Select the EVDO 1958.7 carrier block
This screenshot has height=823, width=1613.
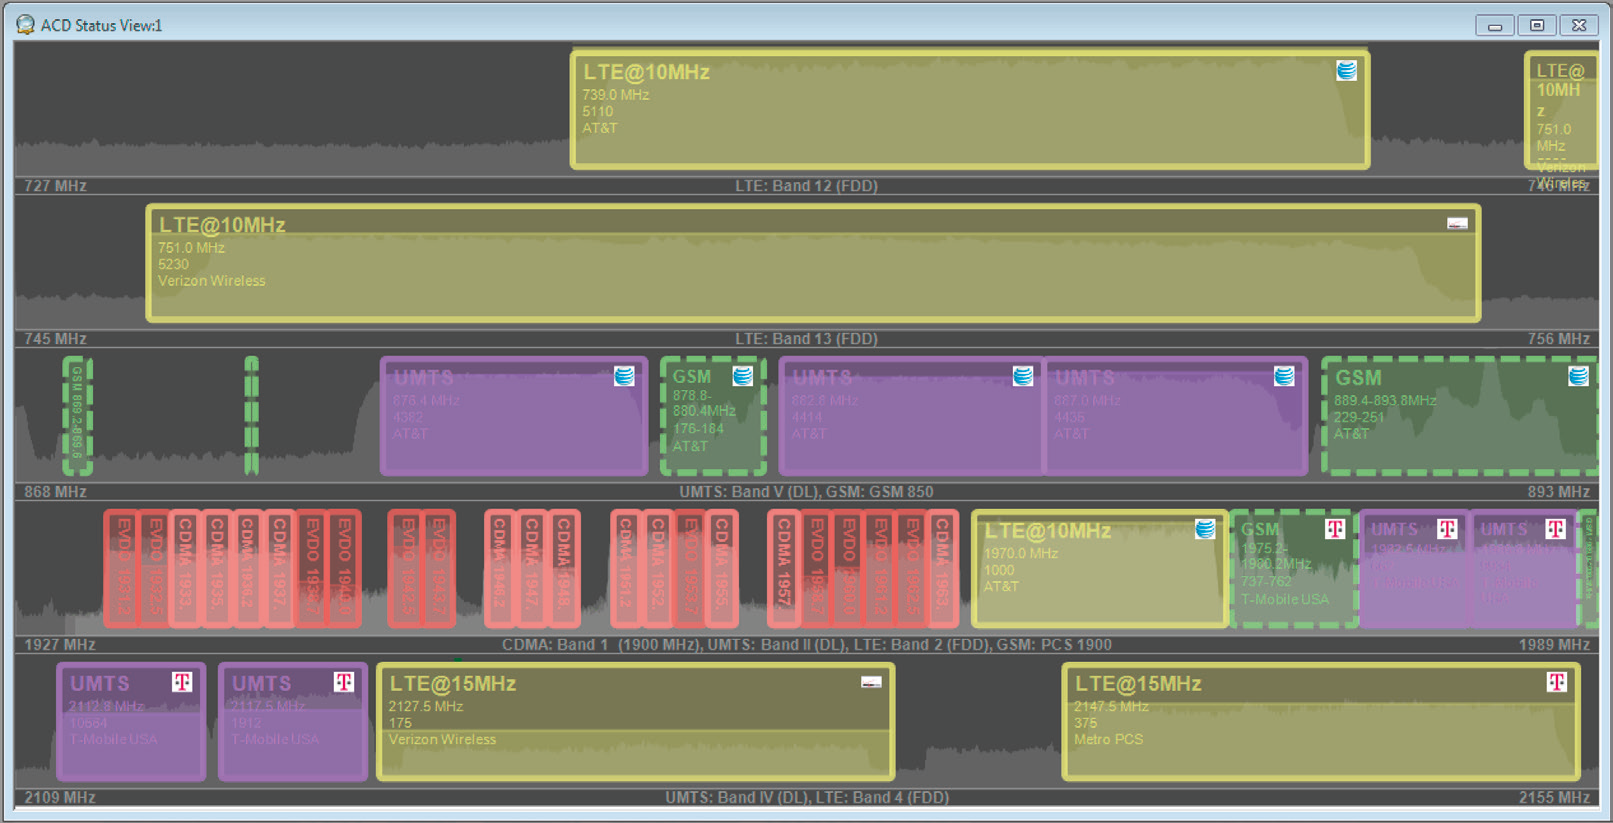coord(817,569)
